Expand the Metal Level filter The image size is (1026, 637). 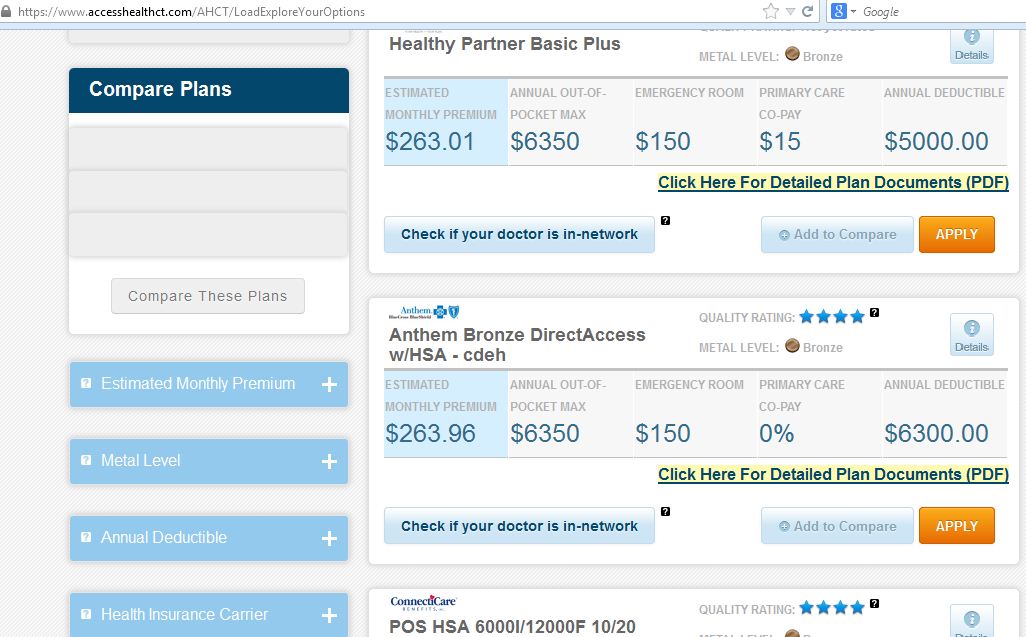[x=328, y=461]
